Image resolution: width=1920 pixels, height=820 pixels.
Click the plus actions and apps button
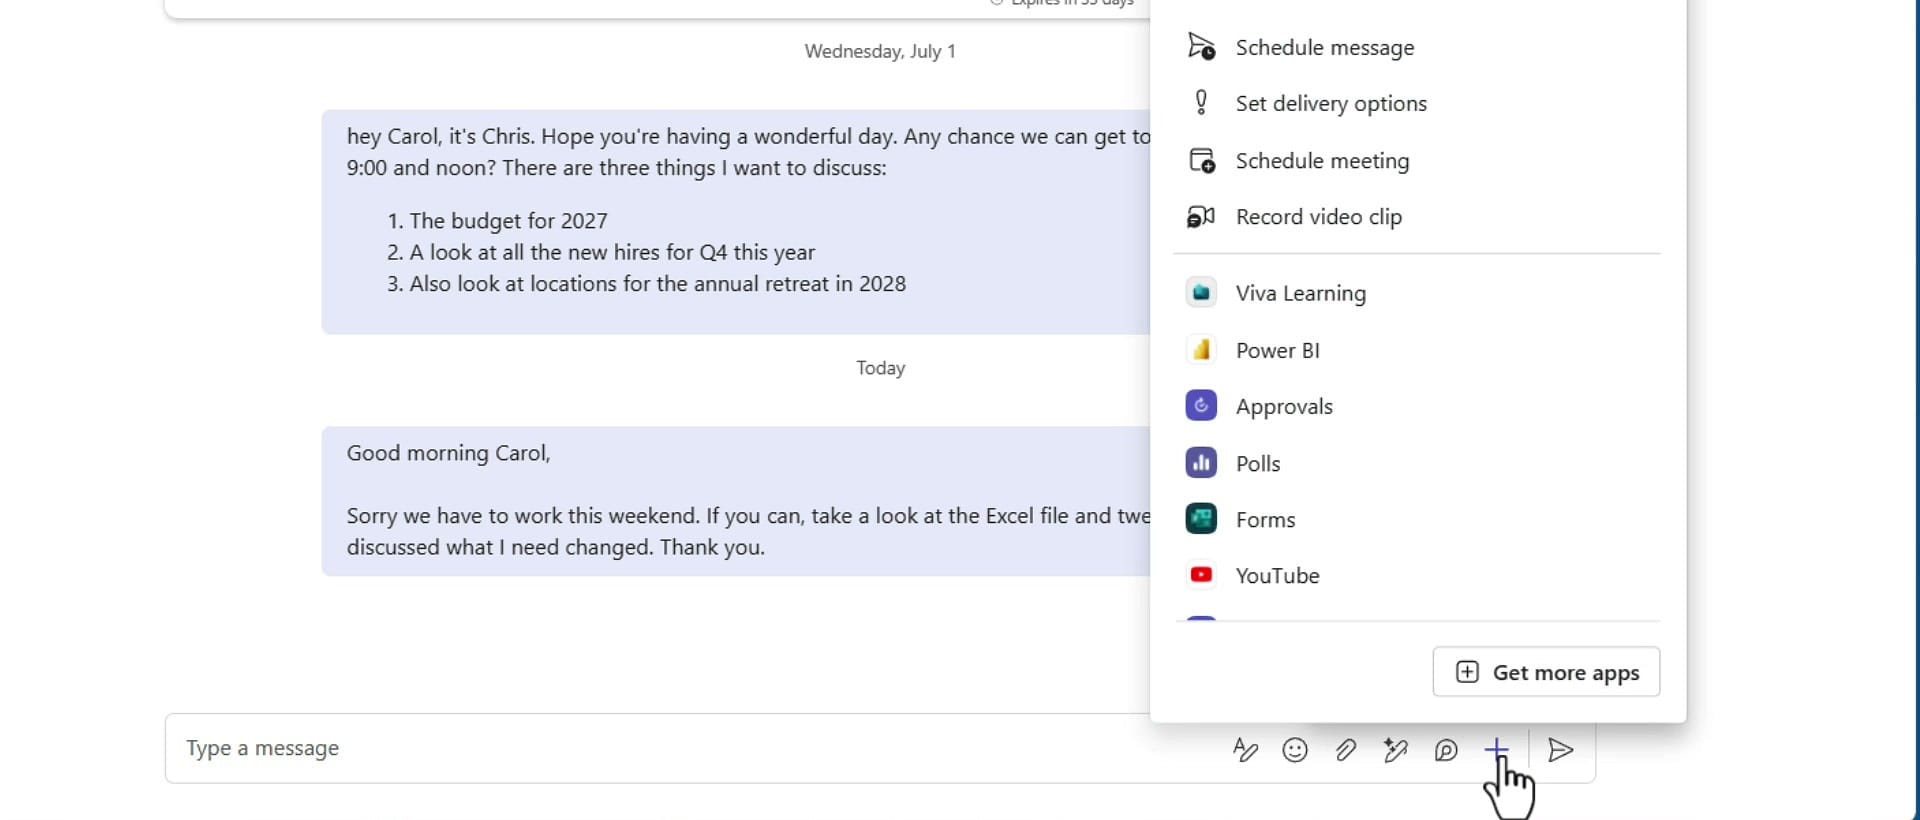tap(1496, 749)
